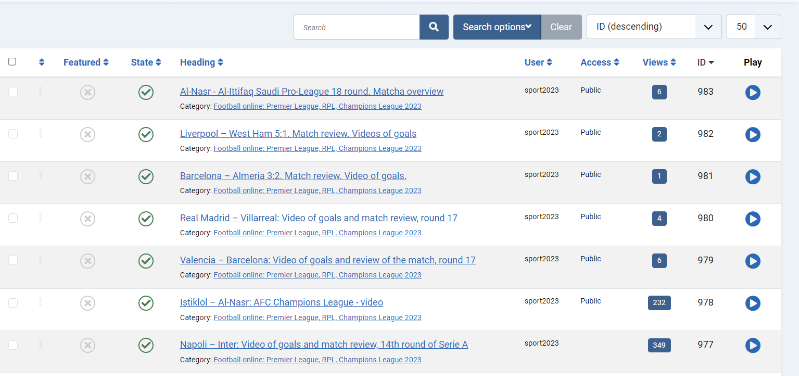The width and height of the screenshot is (799, 376).
Task: Check the box for Valencia – Barcelona row
Action: click(13, 260)
